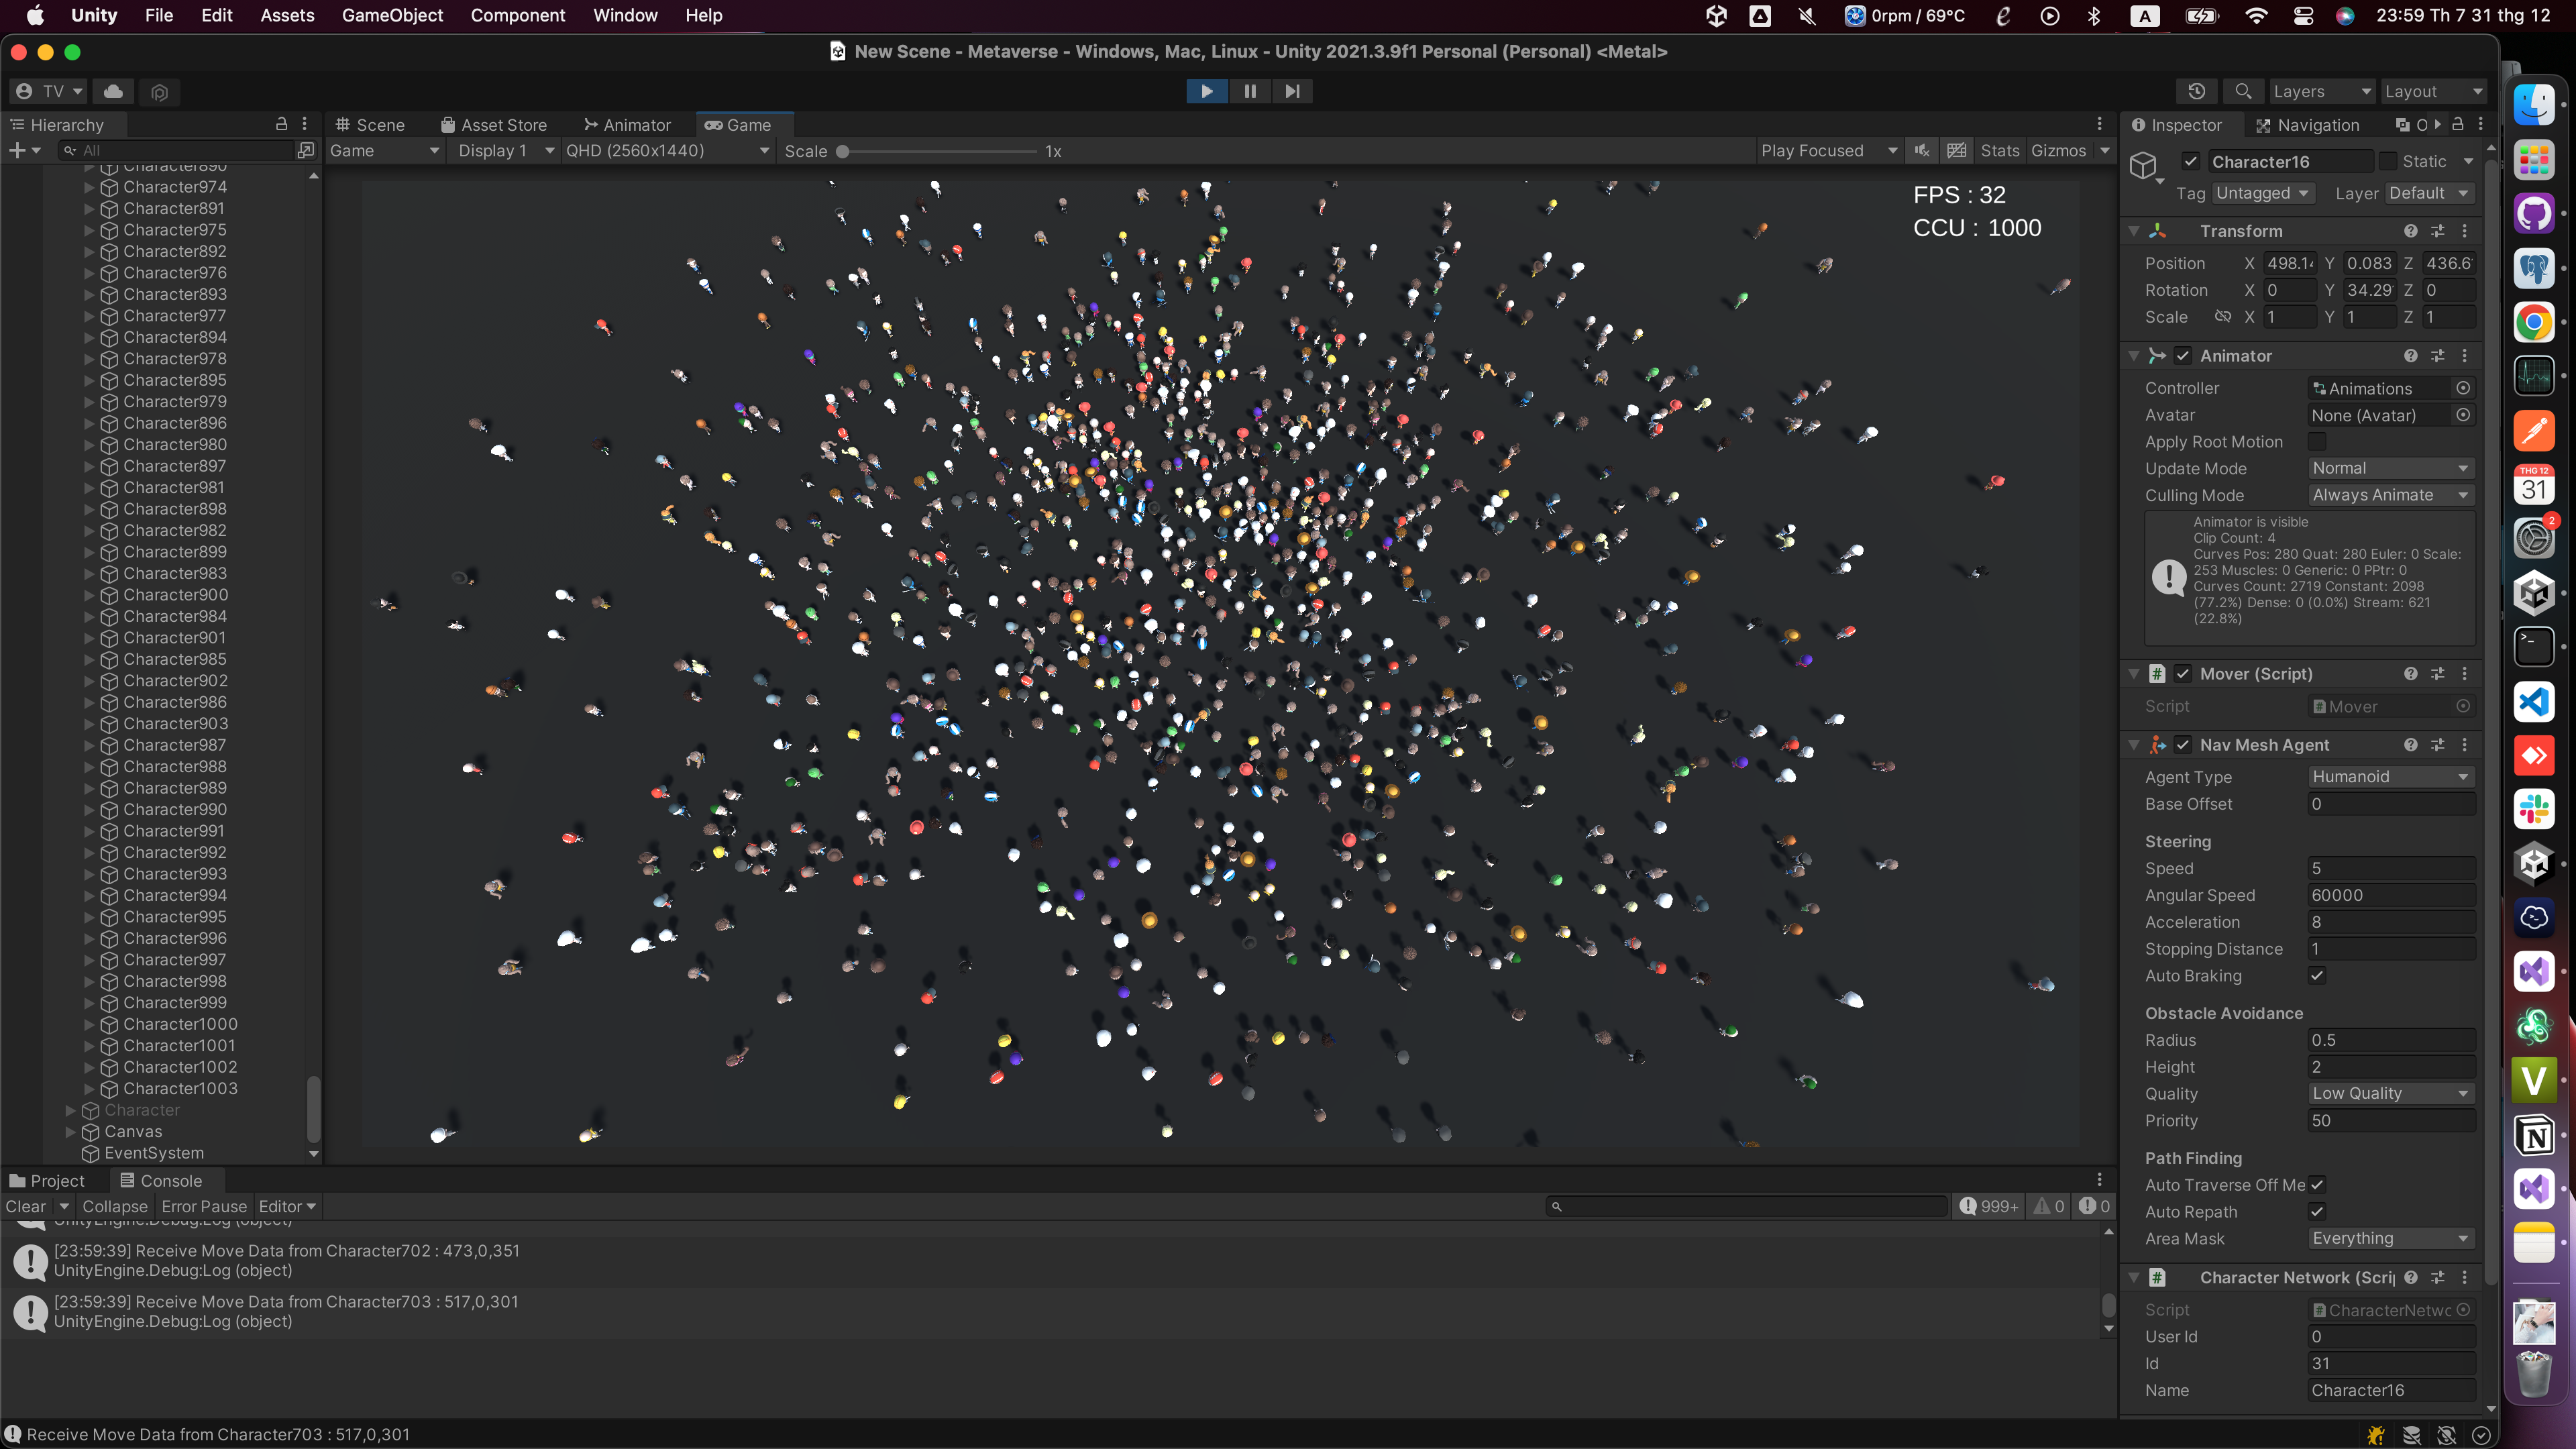
Task: Click the Stats button in Game view
Action: tap(2000, 150)
